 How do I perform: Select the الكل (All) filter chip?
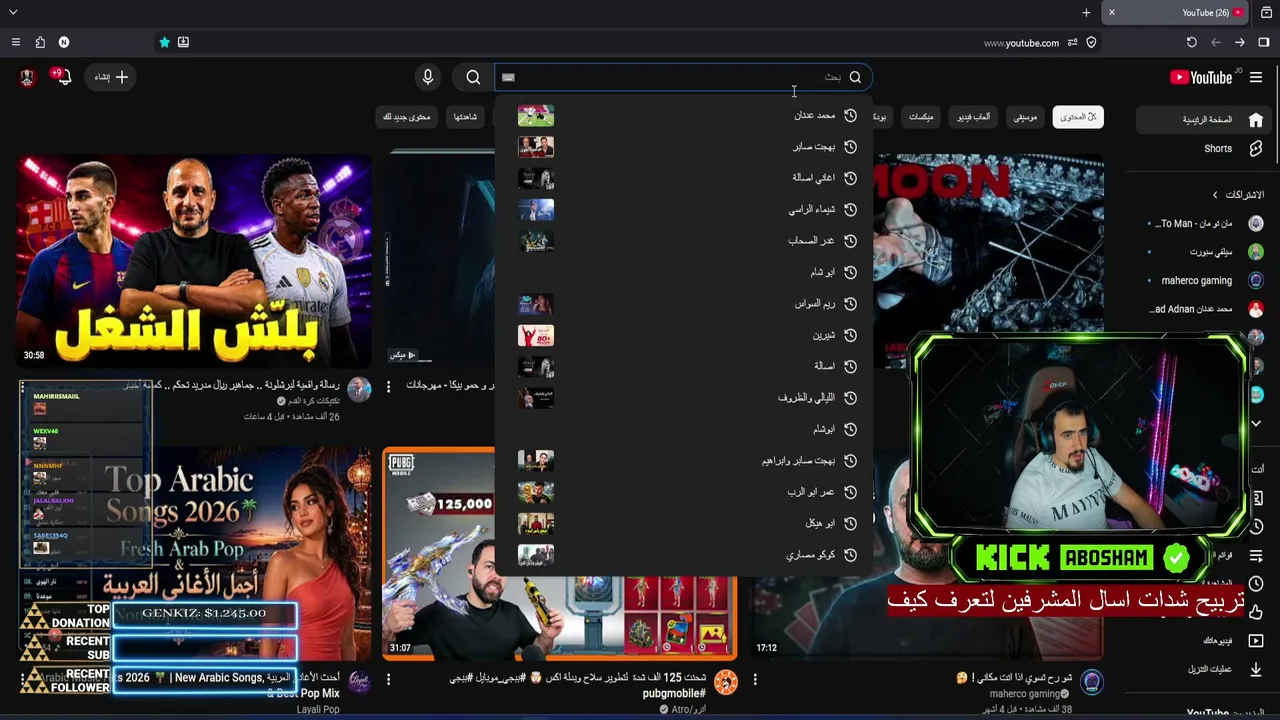[x=1078, y=117]
